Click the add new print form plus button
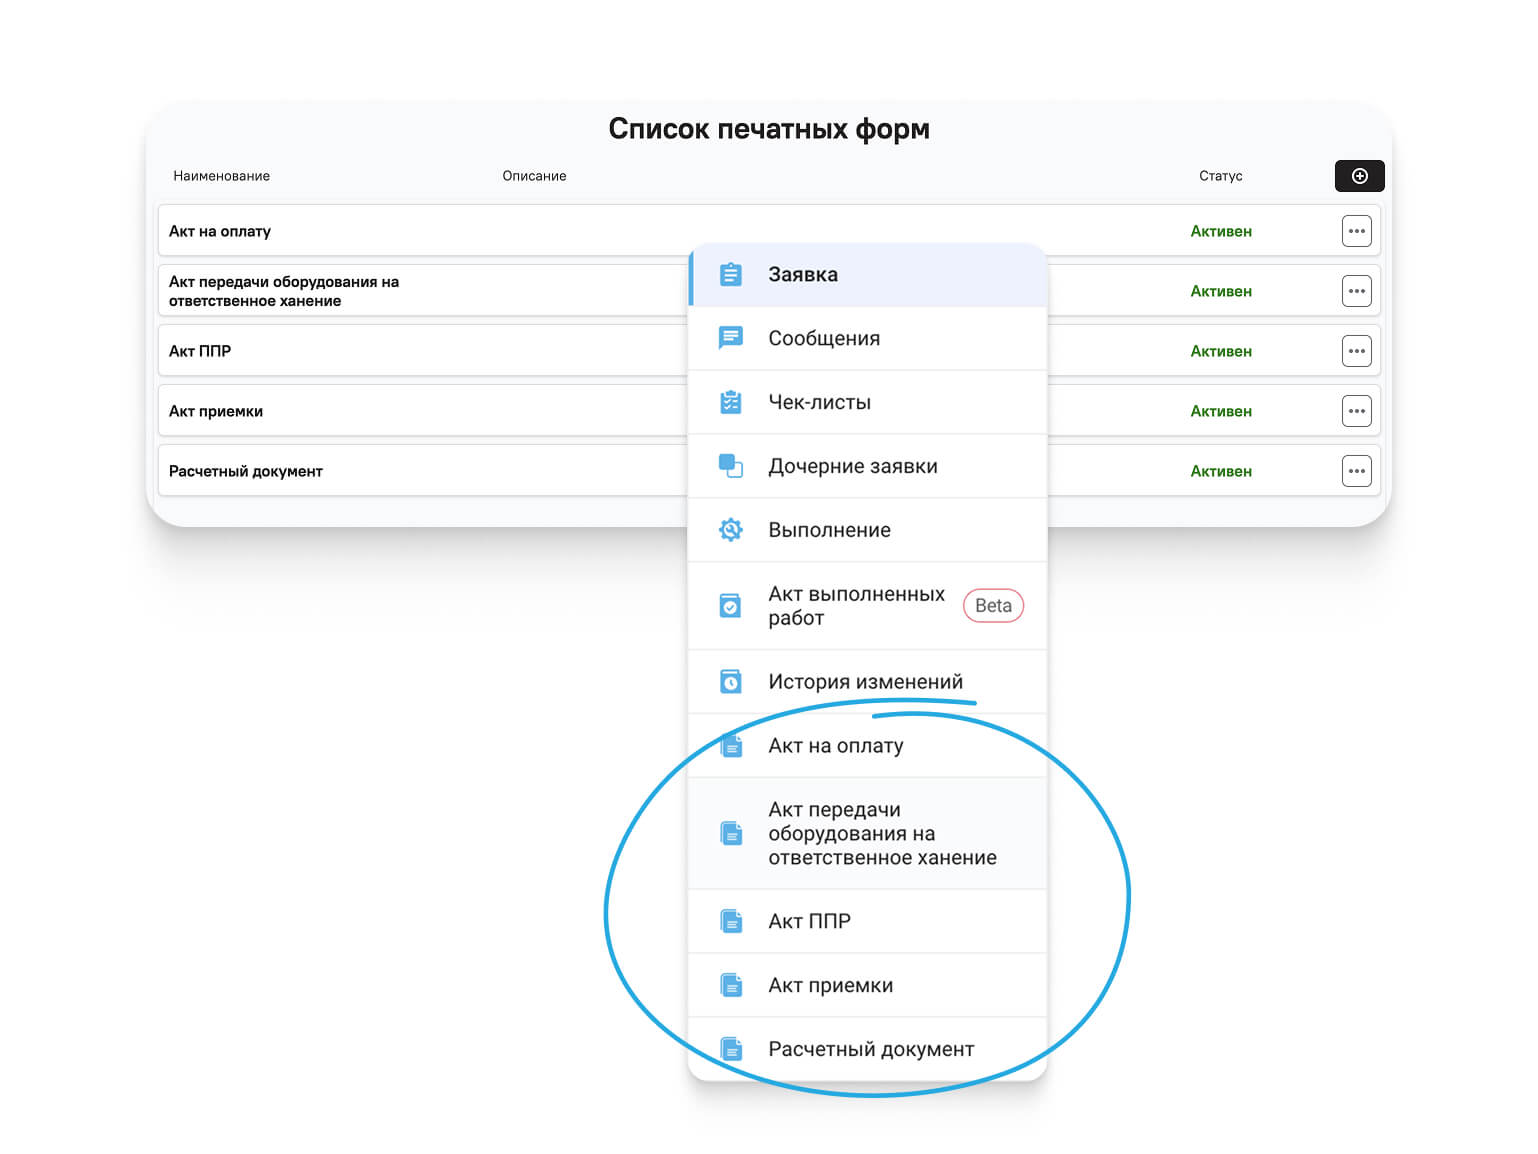 tap(1359, 176)
